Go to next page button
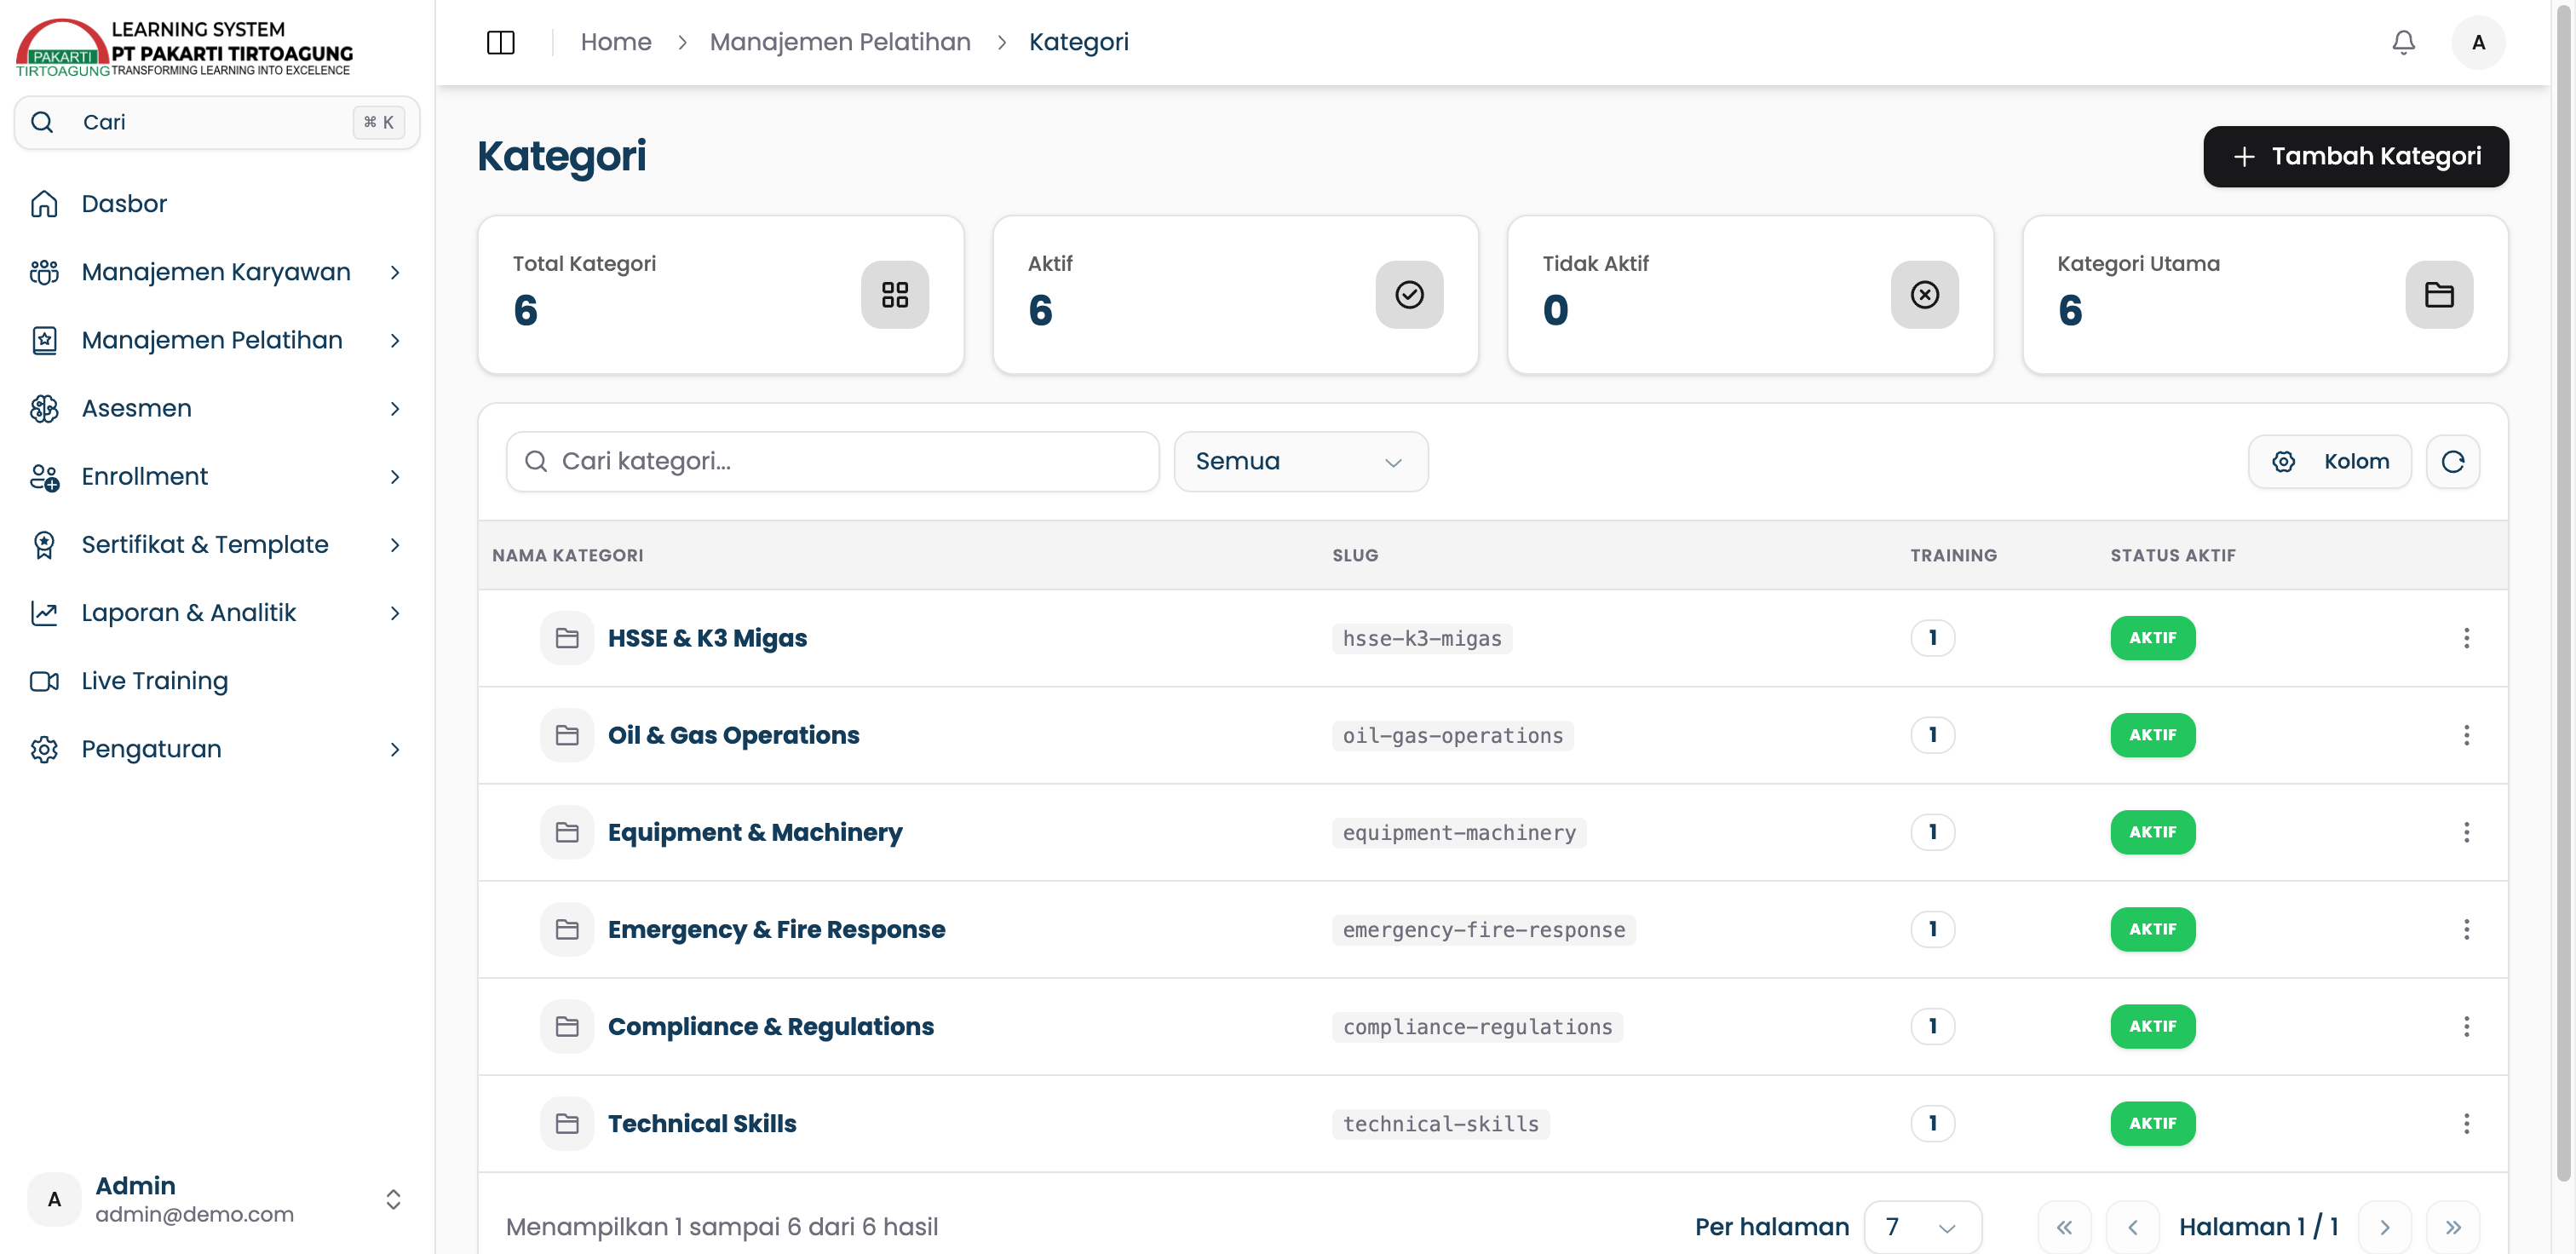The height and width of the screenshot is (1254, 2576). pyautogui.click(x=2384, y=1226)
